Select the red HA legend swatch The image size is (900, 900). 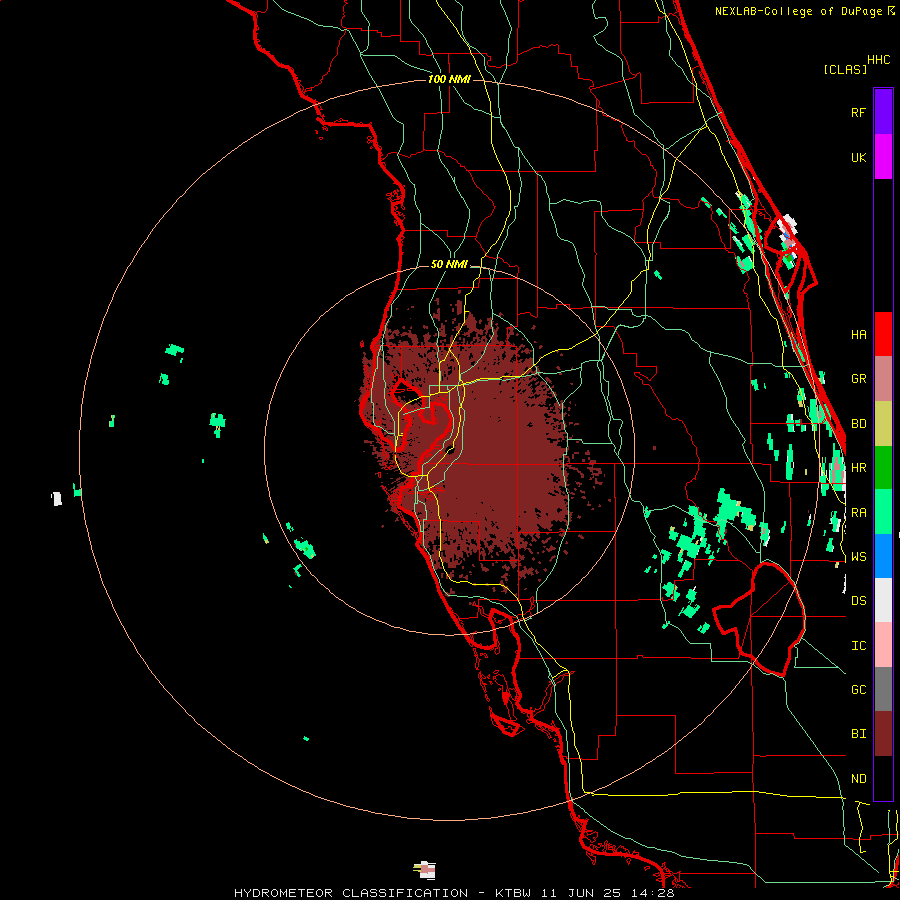click(x=883, y=334)
